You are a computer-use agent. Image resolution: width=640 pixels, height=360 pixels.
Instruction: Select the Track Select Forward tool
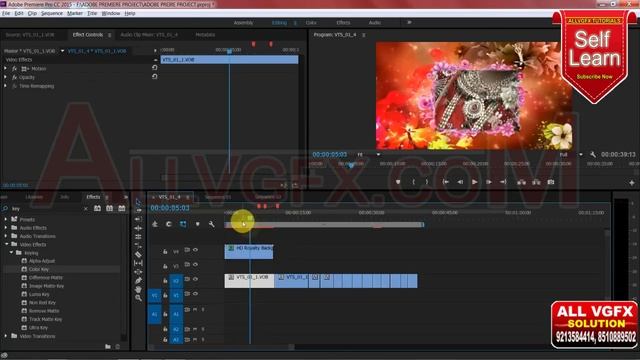coord(138,211)
